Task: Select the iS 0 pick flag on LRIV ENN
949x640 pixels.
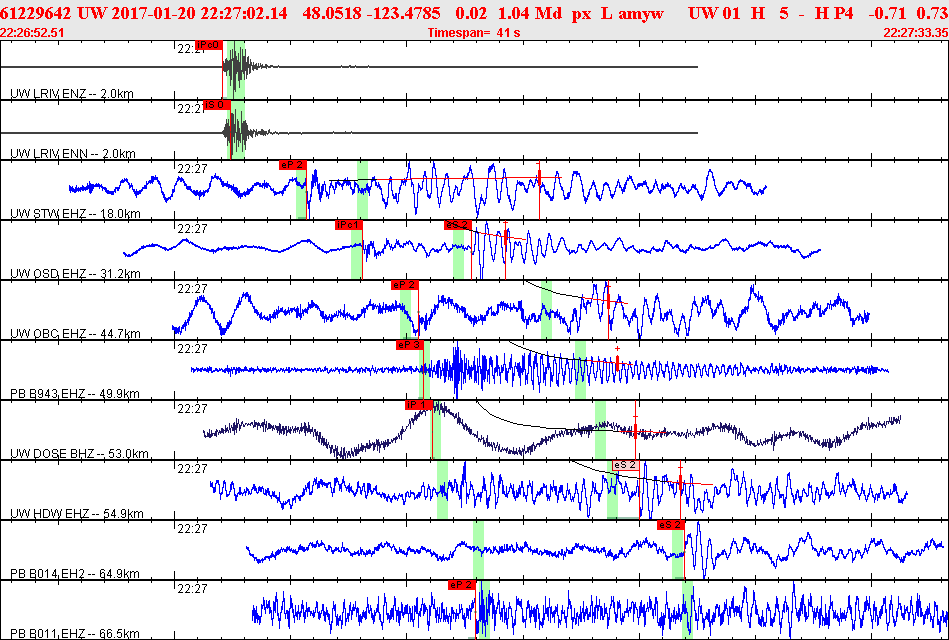Action: 216,104
